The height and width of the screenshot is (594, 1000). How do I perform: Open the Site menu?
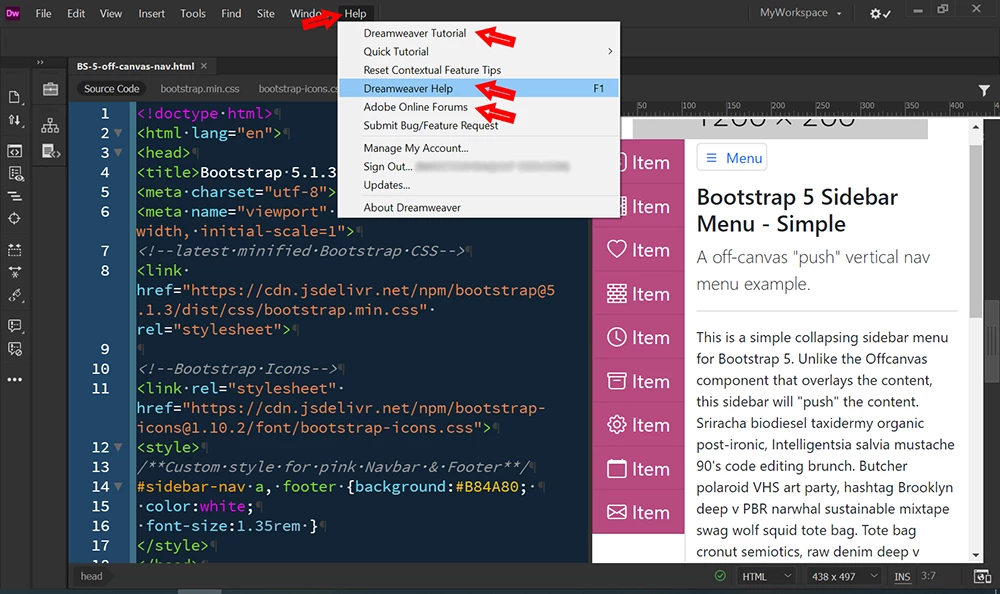265,13
